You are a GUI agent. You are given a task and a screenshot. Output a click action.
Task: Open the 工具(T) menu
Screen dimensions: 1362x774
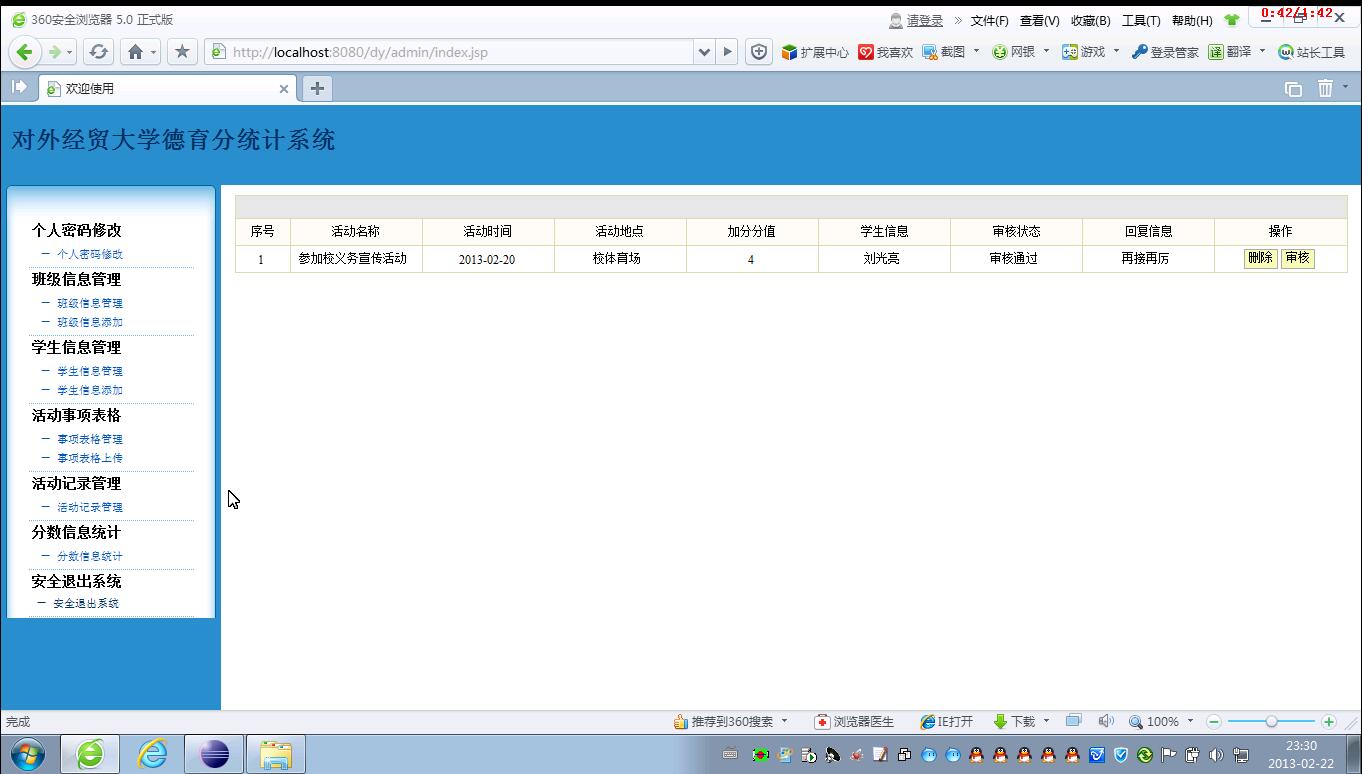[x=1141, y=20]
